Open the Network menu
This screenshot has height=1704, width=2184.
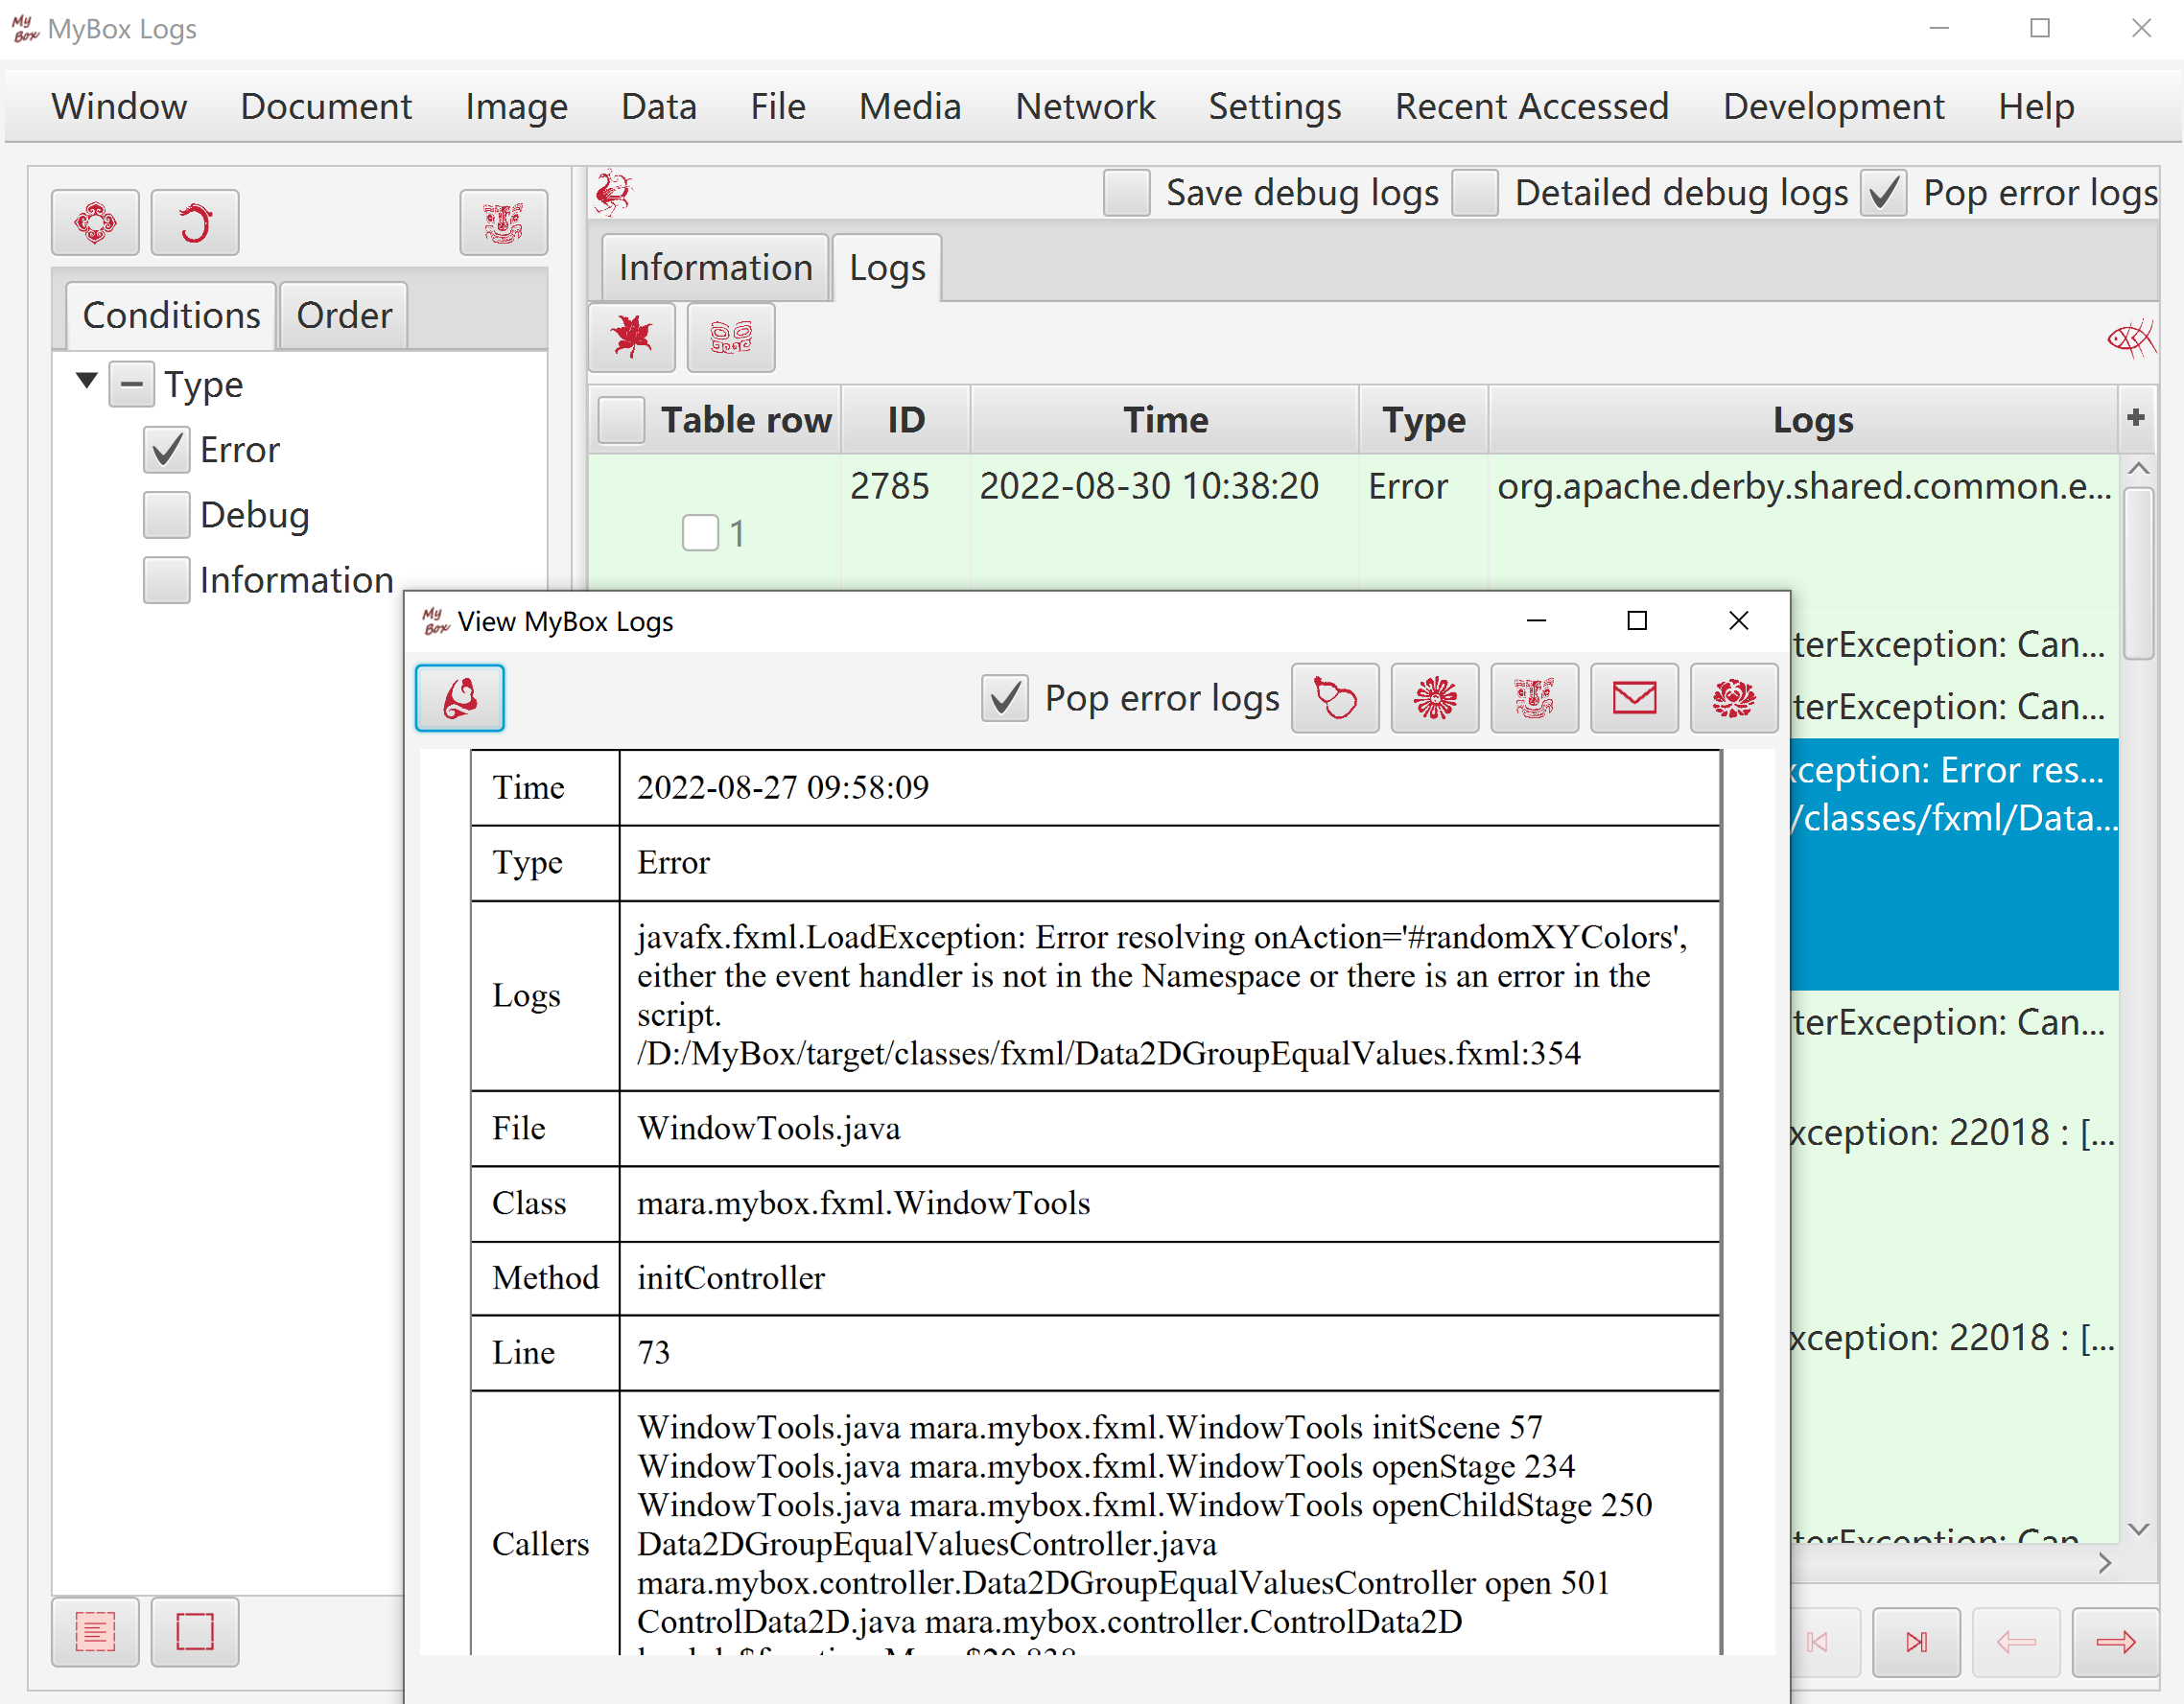coord(1085,106)
